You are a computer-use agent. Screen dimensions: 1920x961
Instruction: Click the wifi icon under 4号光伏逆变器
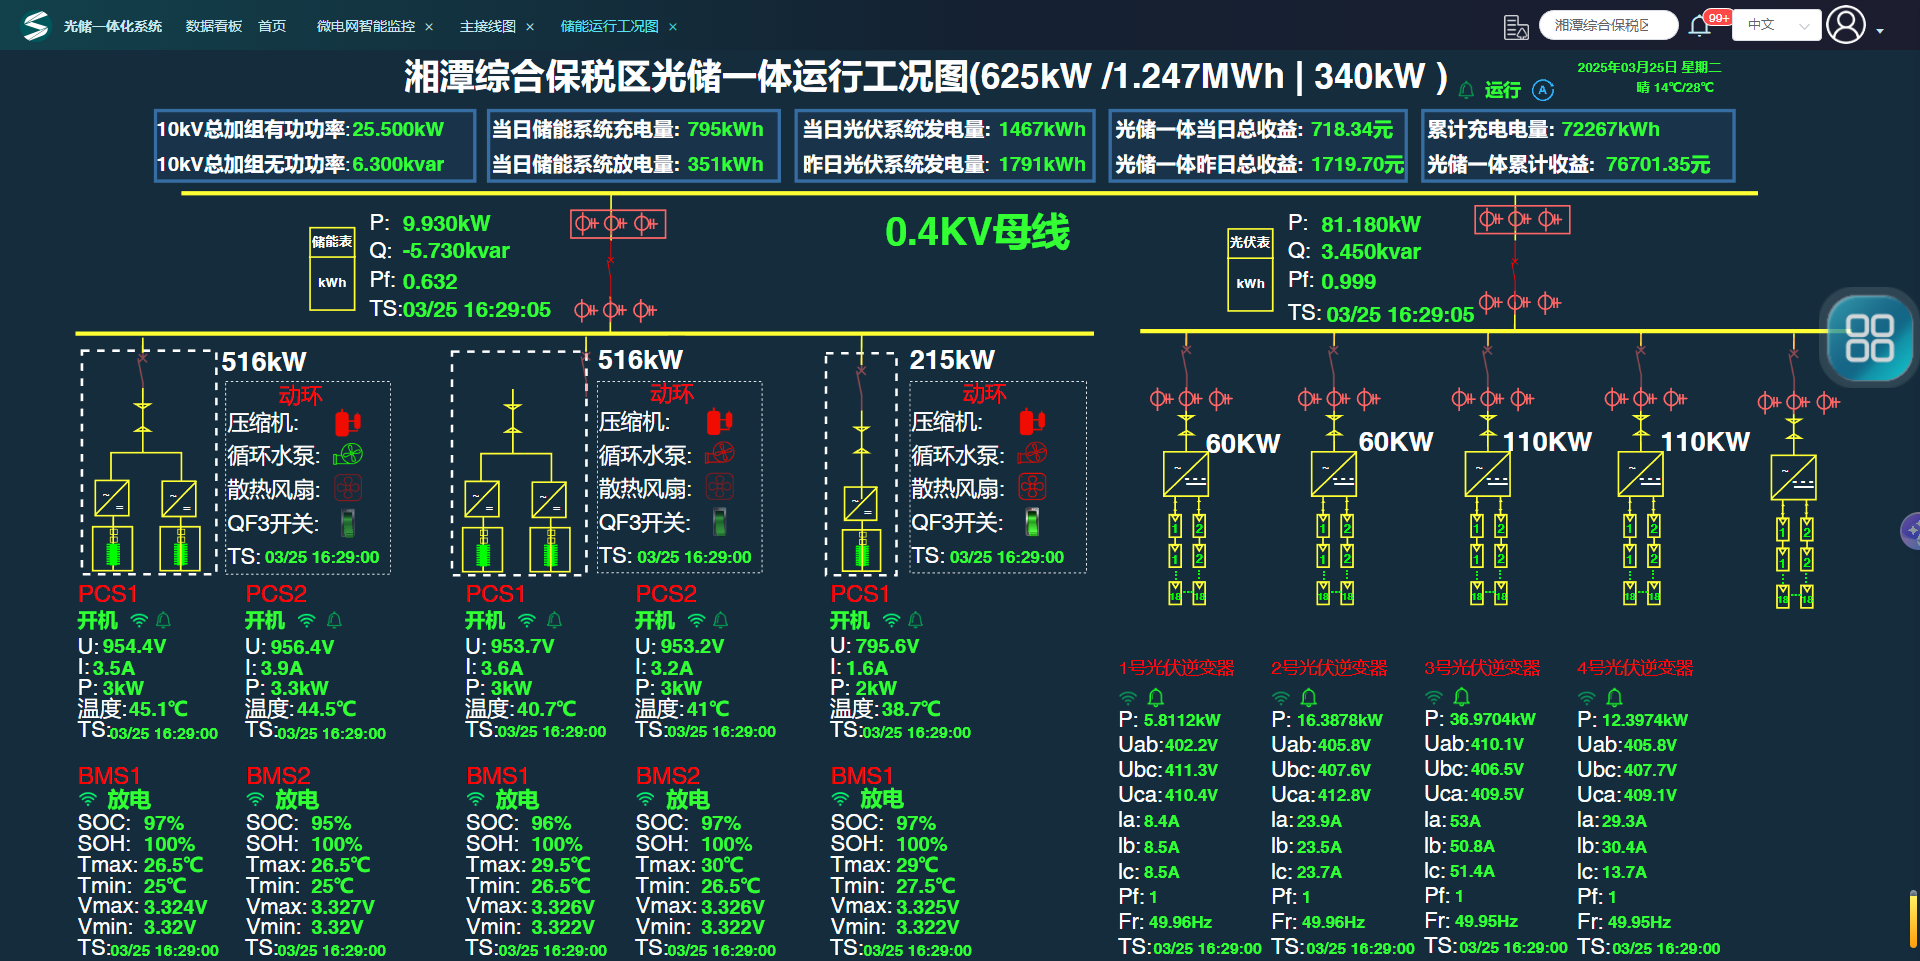(x=1587, y=697)
